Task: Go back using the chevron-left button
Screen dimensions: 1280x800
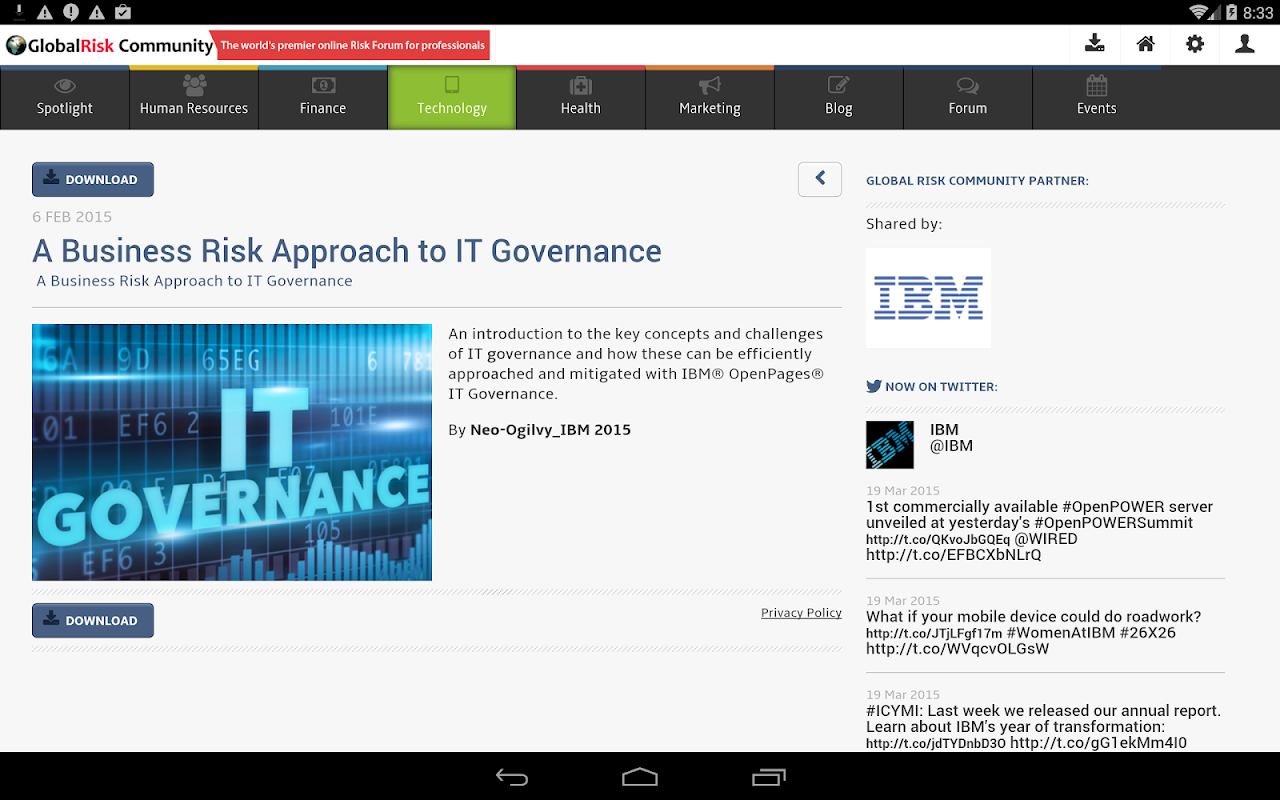Action: pyautogui.click(x=820, y=179)
